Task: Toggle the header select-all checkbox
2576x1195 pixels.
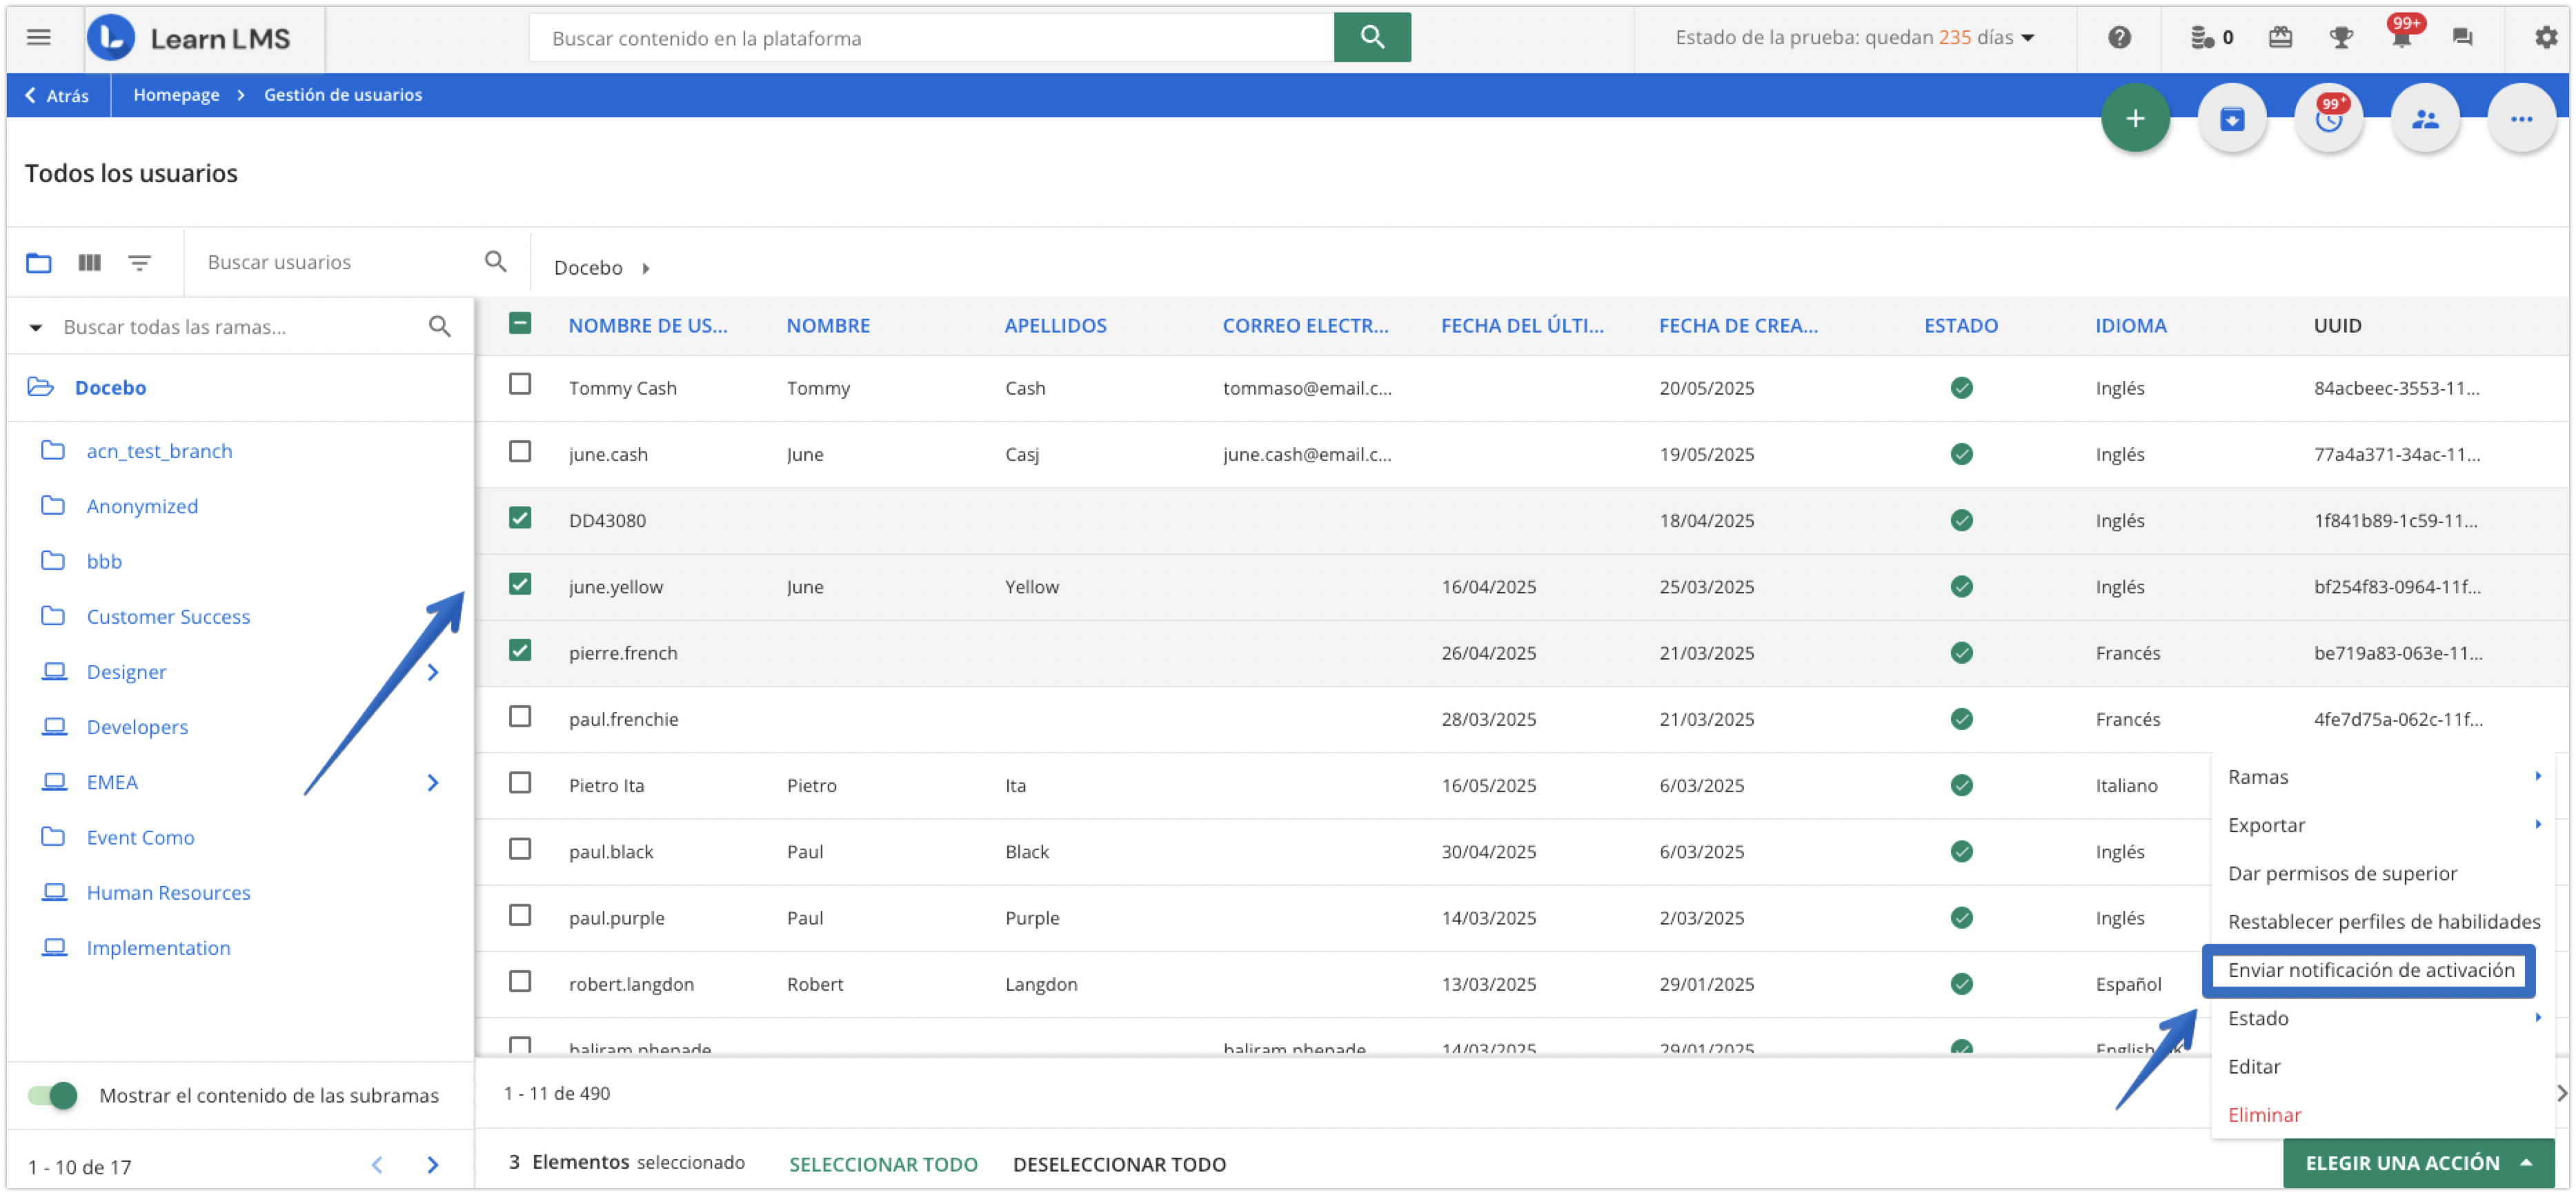Action: pos(519,323)
